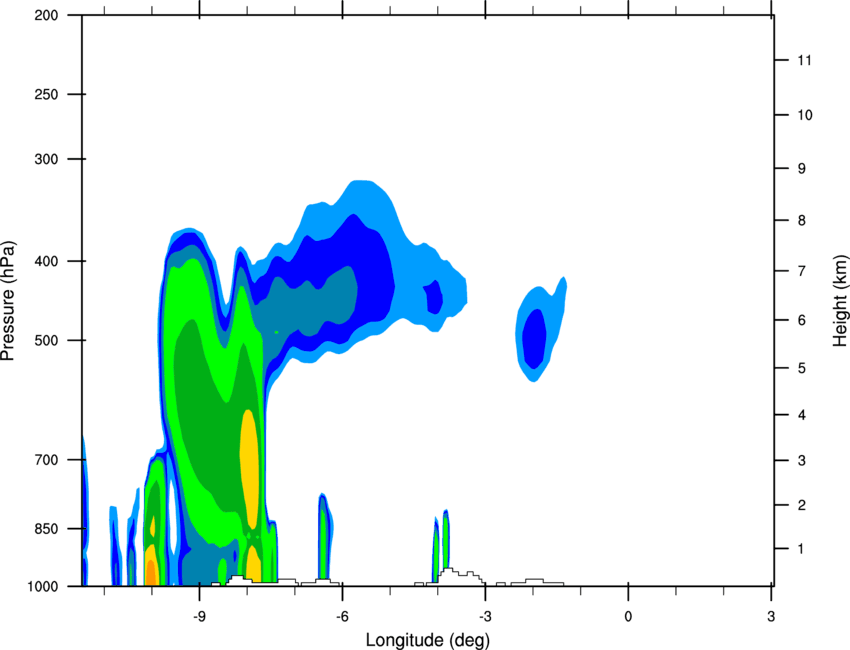Screen dimensions: 850x650
Task: Click the orange contour patch near the surface
Action: [x=151, y=573]
